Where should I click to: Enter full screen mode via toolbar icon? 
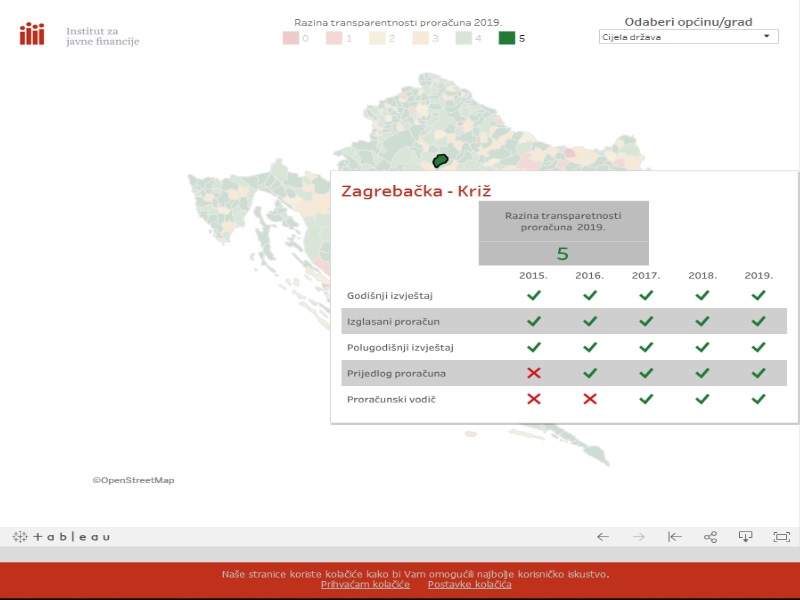coord(782,537)
